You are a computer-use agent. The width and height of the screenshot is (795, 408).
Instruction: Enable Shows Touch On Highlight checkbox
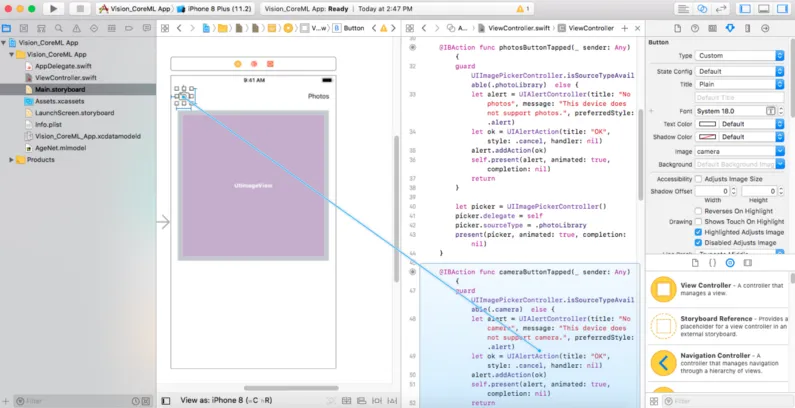698,221
